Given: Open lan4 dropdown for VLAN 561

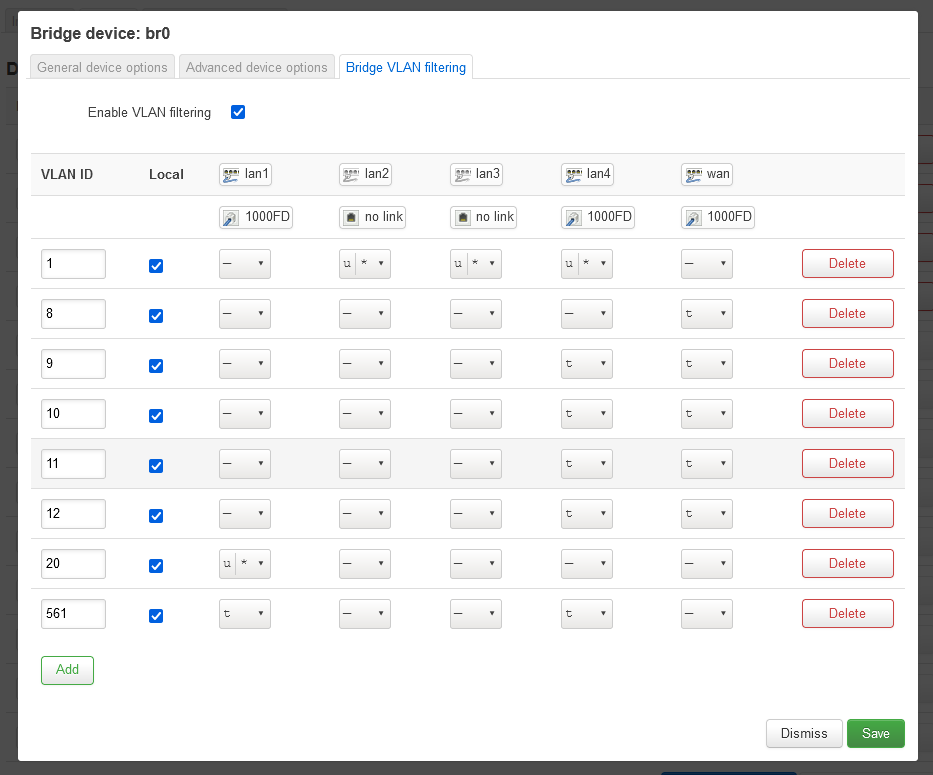Looking at the screenshot, I should pos(586,614).
